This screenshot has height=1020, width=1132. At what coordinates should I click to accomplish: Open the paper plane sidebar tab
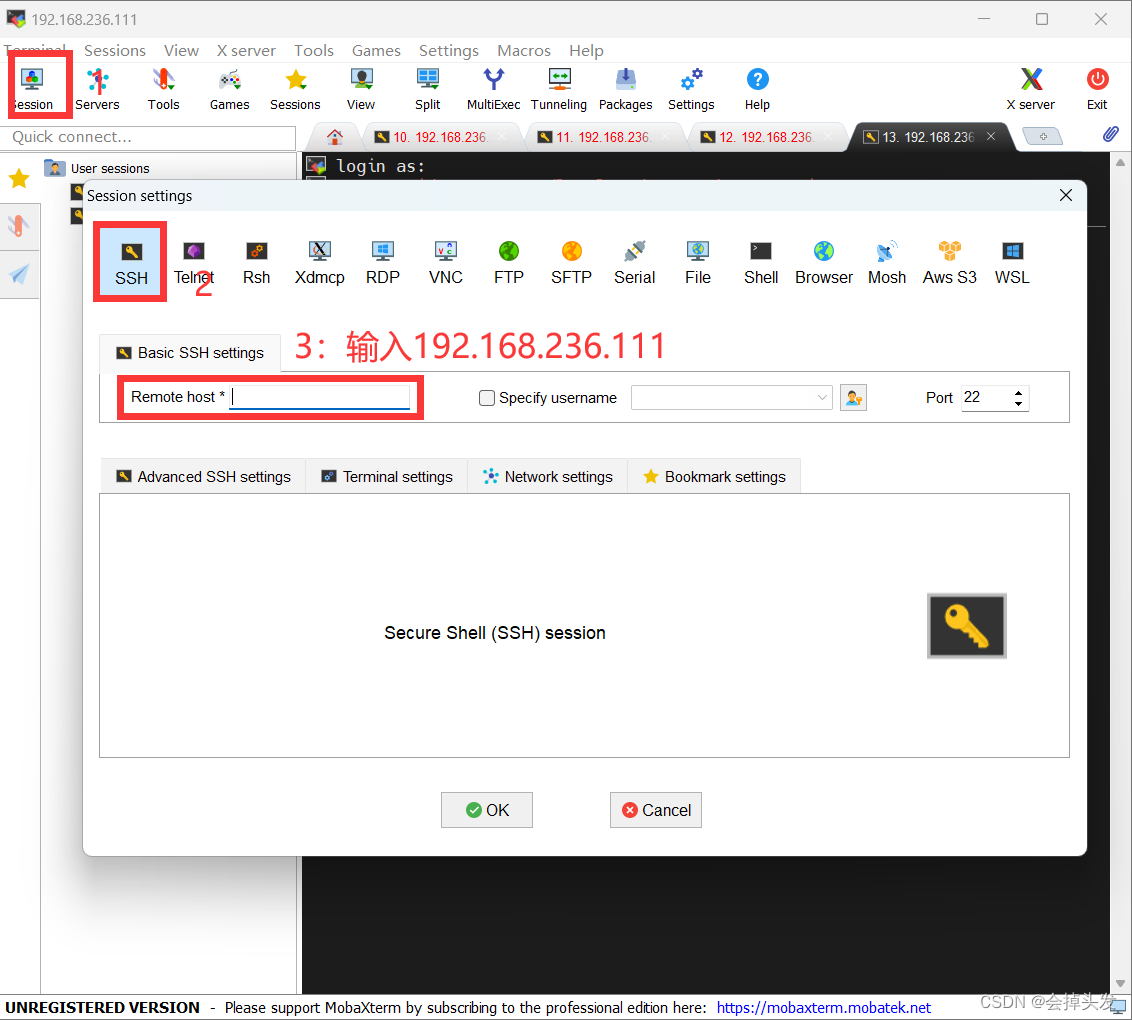[19, 274]
